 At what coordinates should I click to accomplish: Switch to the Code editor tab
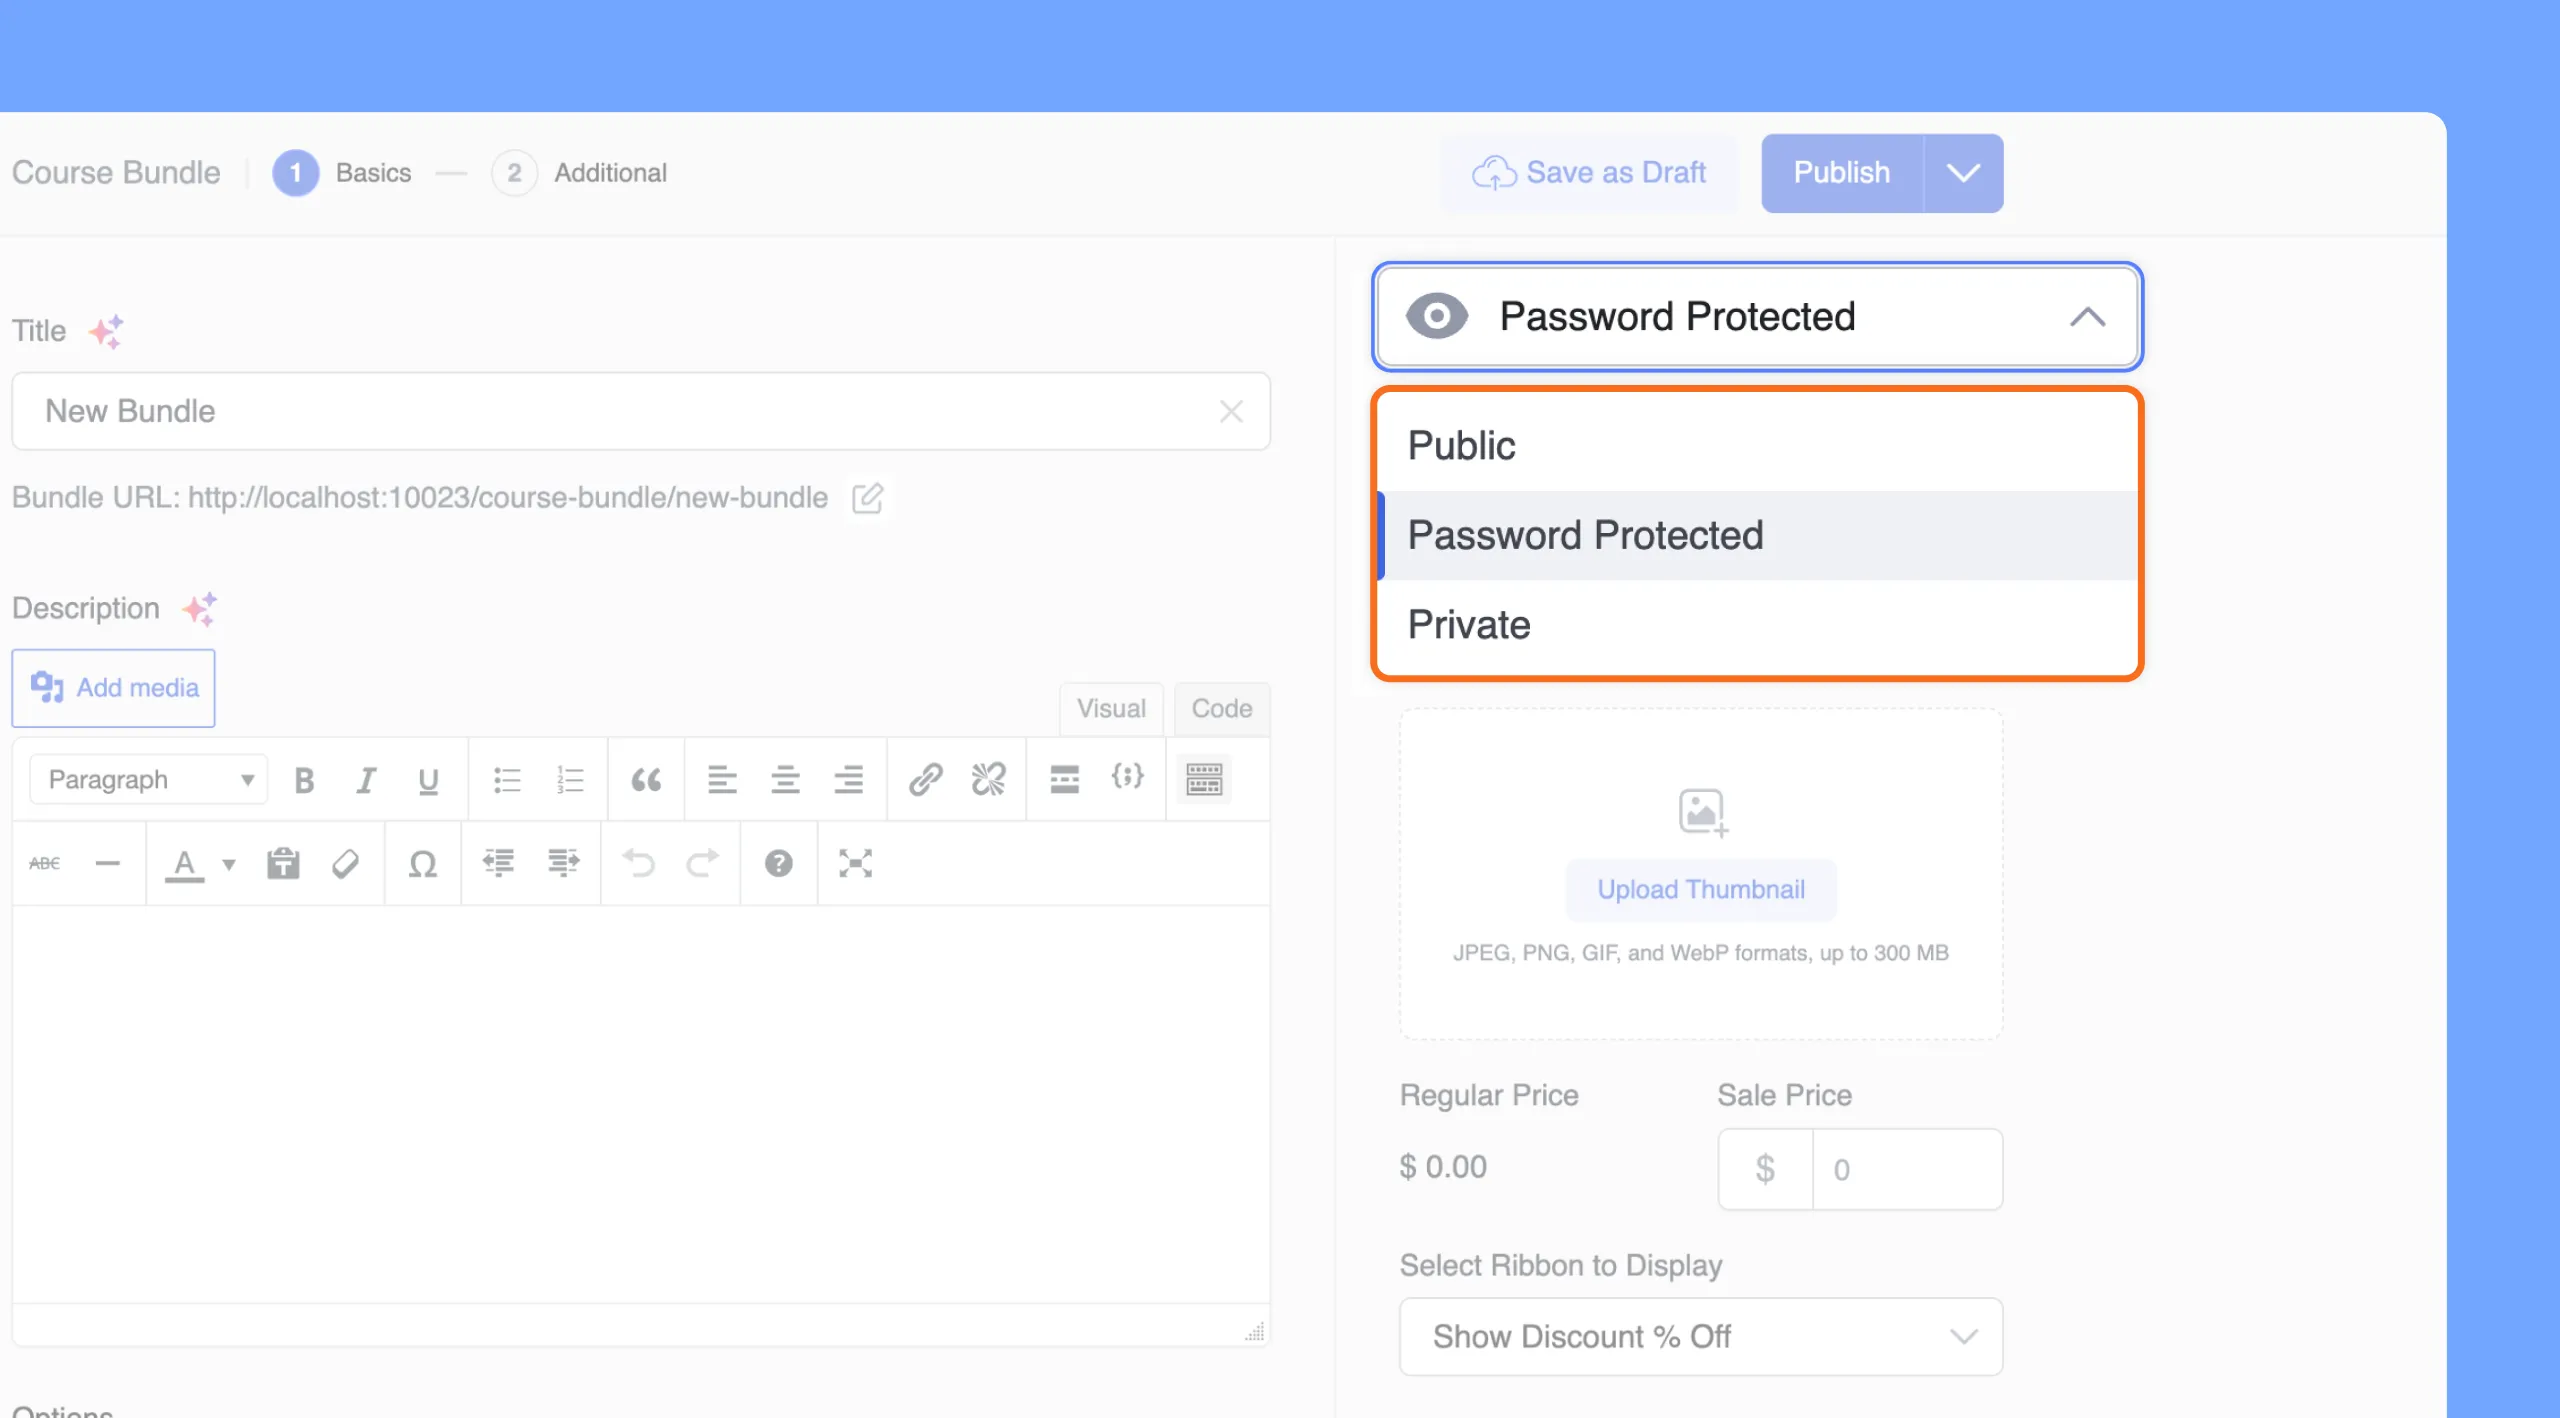click(x=1221, y=709)
